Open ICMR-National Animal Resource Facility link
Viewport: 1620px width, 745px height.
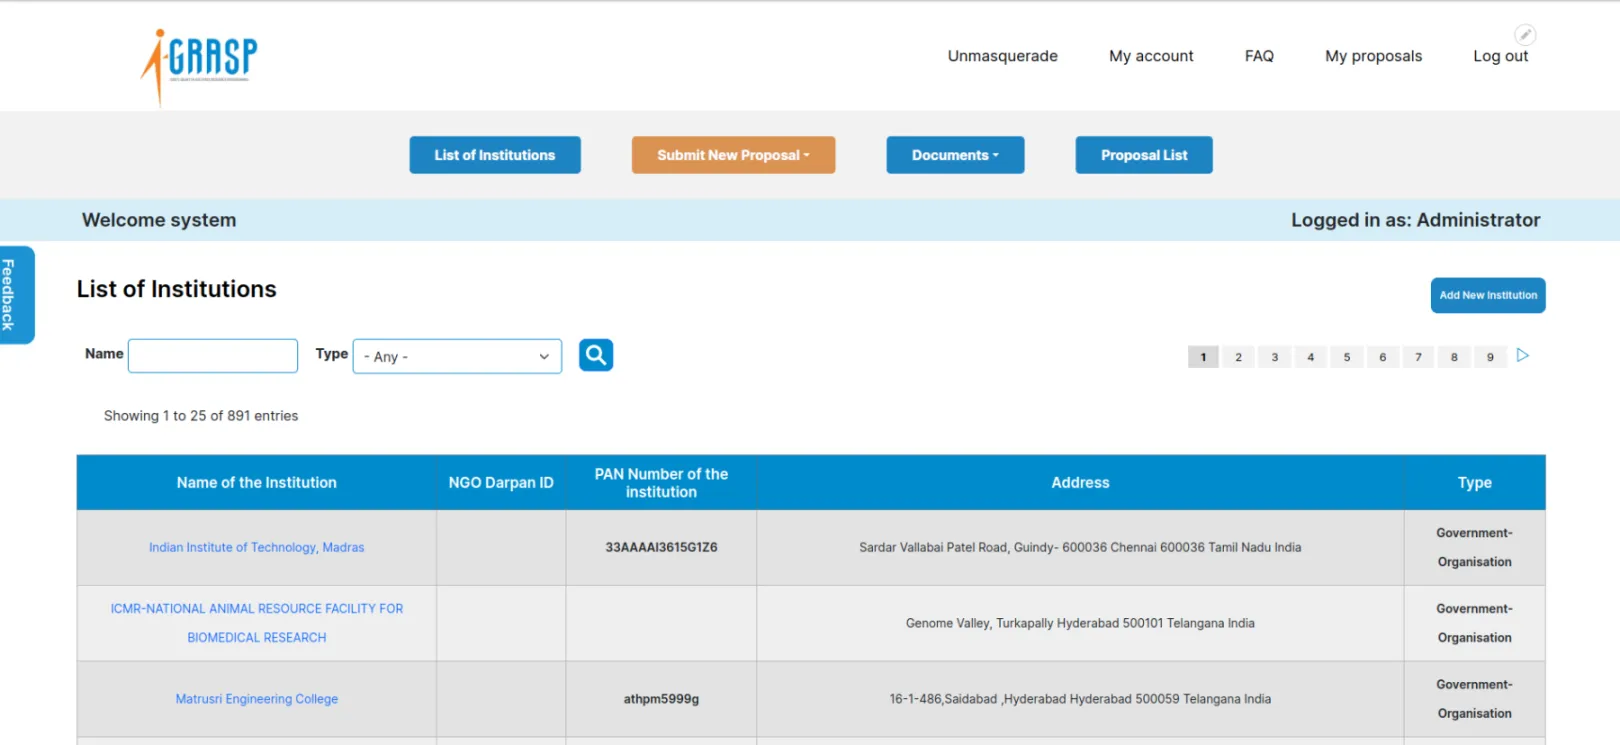(x=257, y=623)
